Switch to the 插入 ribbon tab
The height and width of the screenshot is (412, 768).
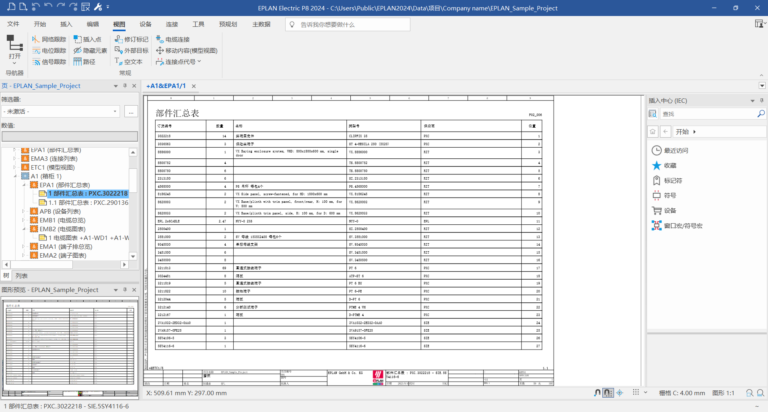click(66, 24)
